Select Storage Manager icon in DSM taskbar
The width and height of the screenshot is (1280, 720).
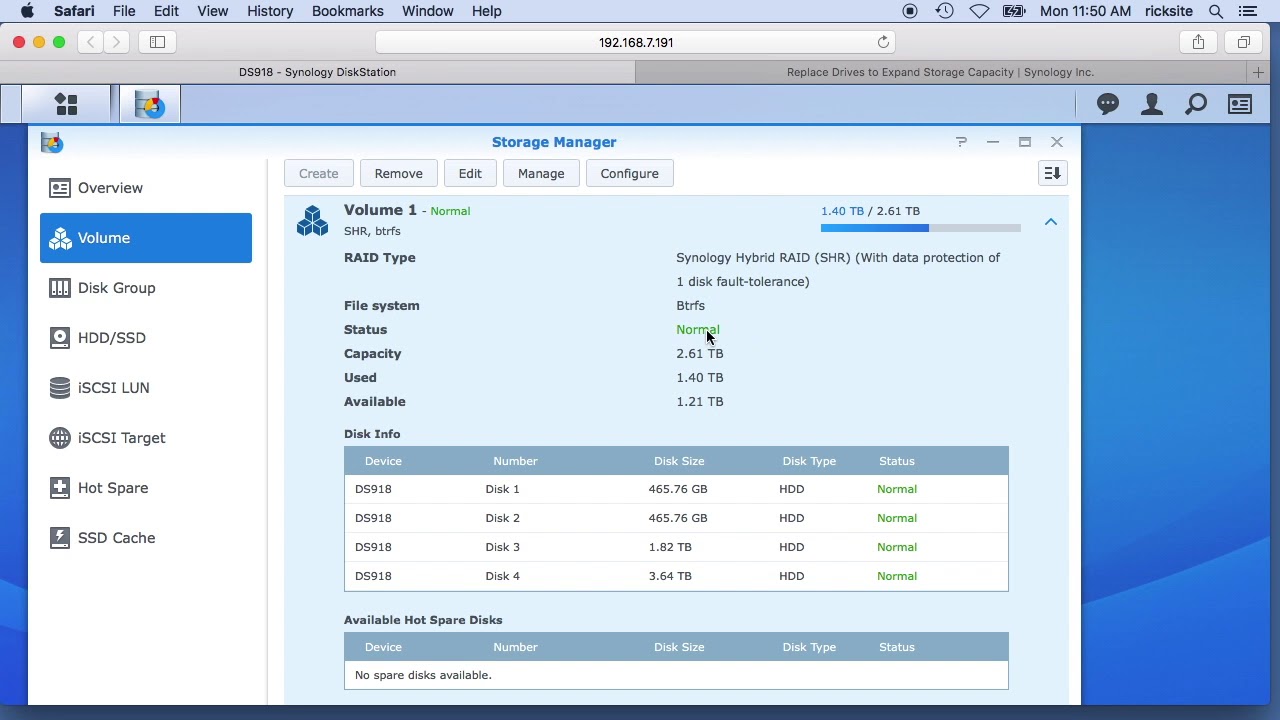150,104
